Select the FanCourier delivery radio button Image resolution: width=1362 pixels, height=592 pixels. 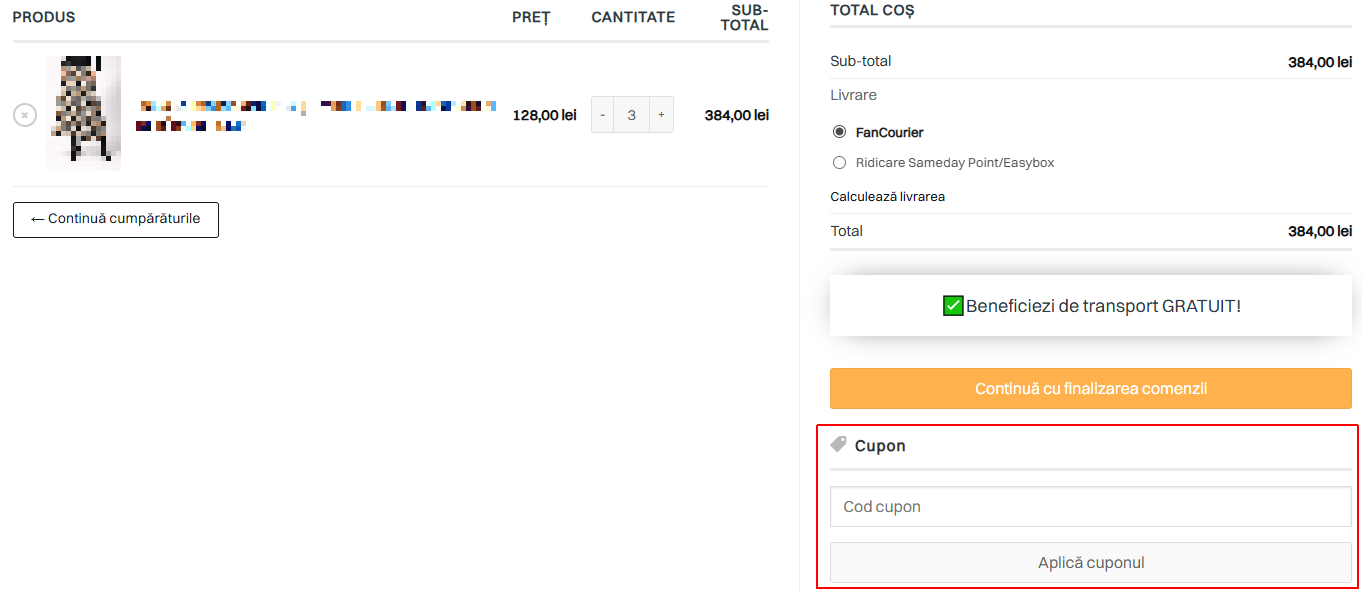pyautogui.click(x=839, y=132)
